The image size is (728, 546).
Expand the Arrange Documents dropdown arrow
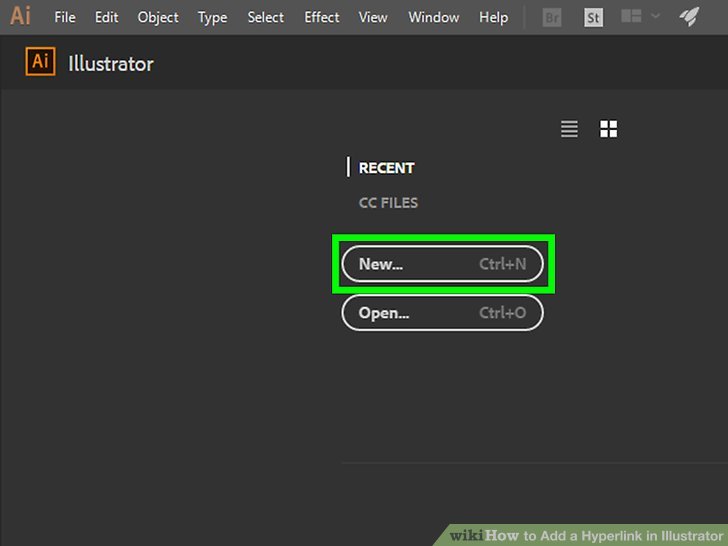click(x=655, y=17)
